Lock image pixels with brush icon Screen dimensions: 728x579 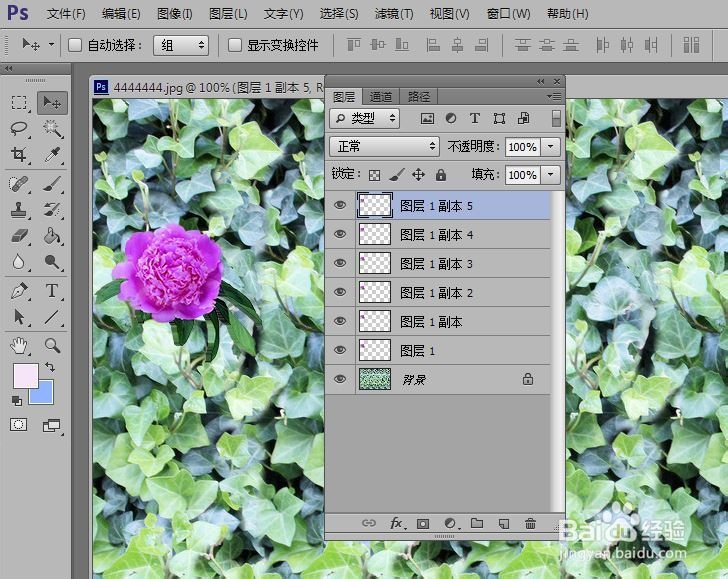pyautogui.click(x=396, y=175)
